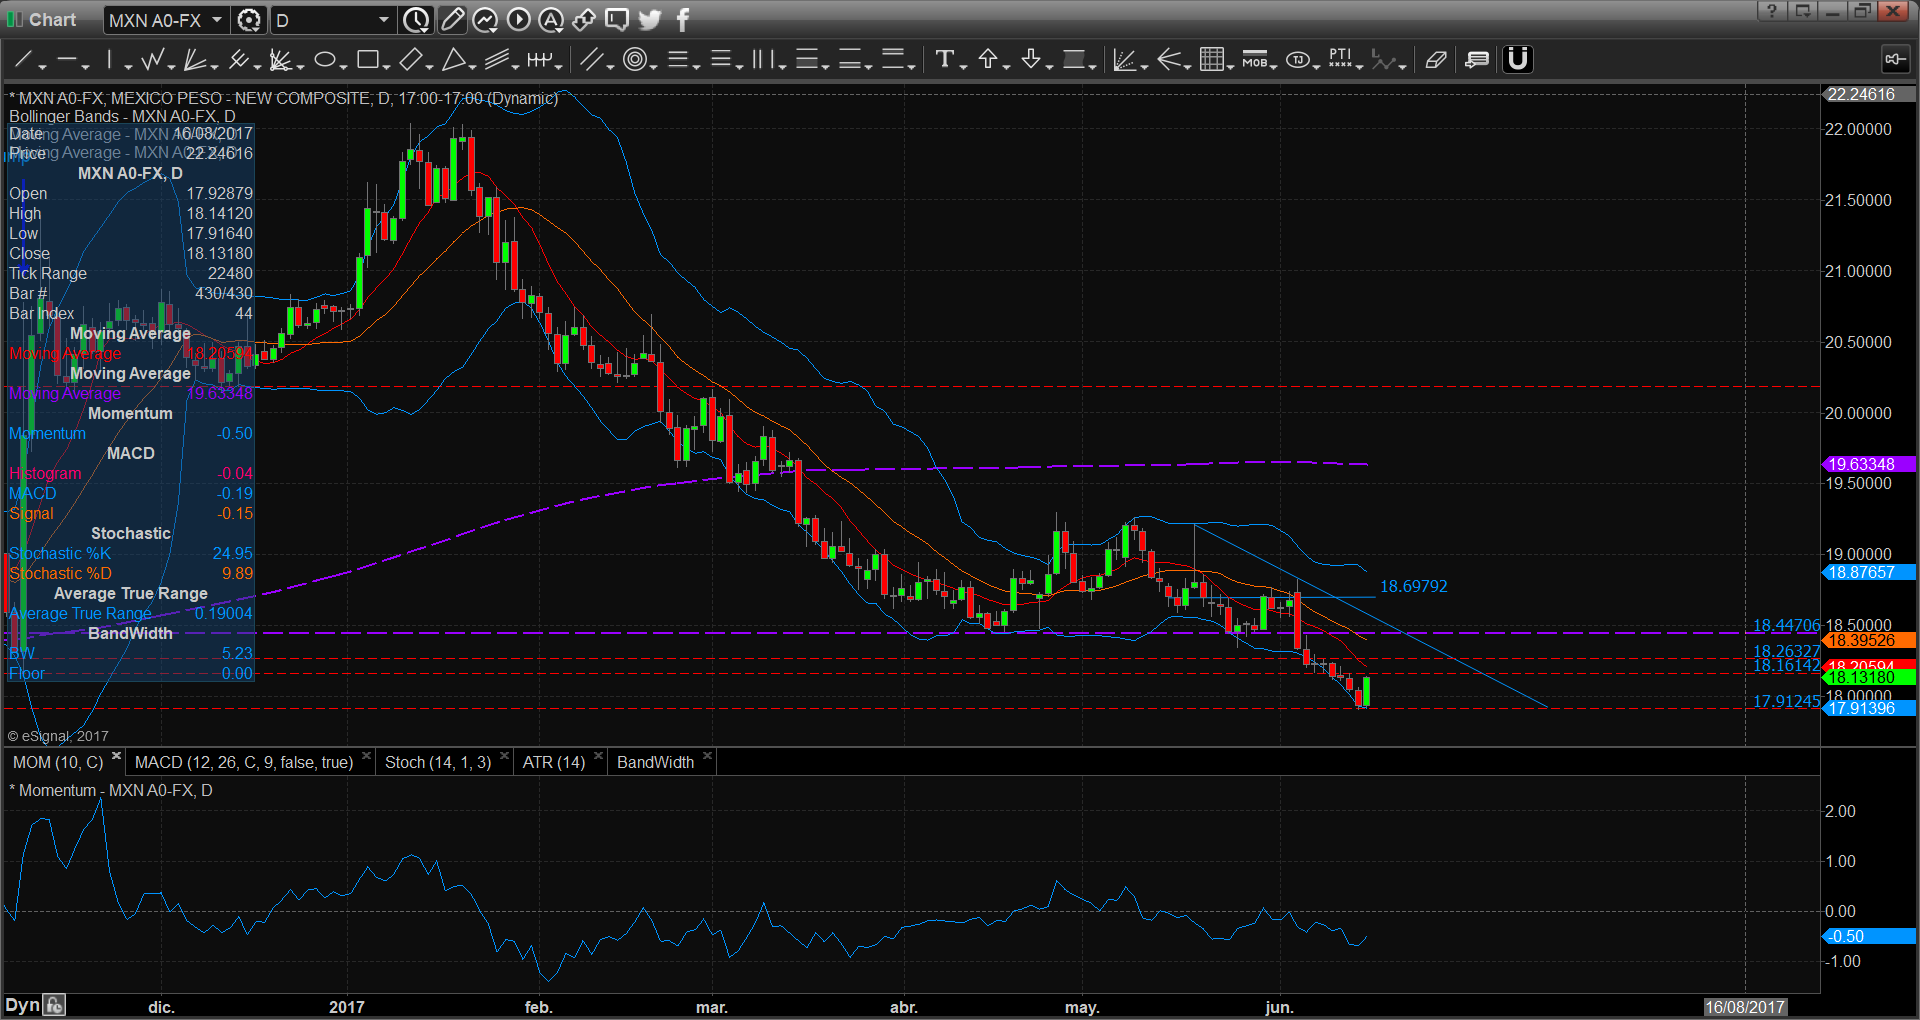This screenshot has width=1920, height=1020.
Task: Select the horizontal line tool
Action: [x=66, y=60]
